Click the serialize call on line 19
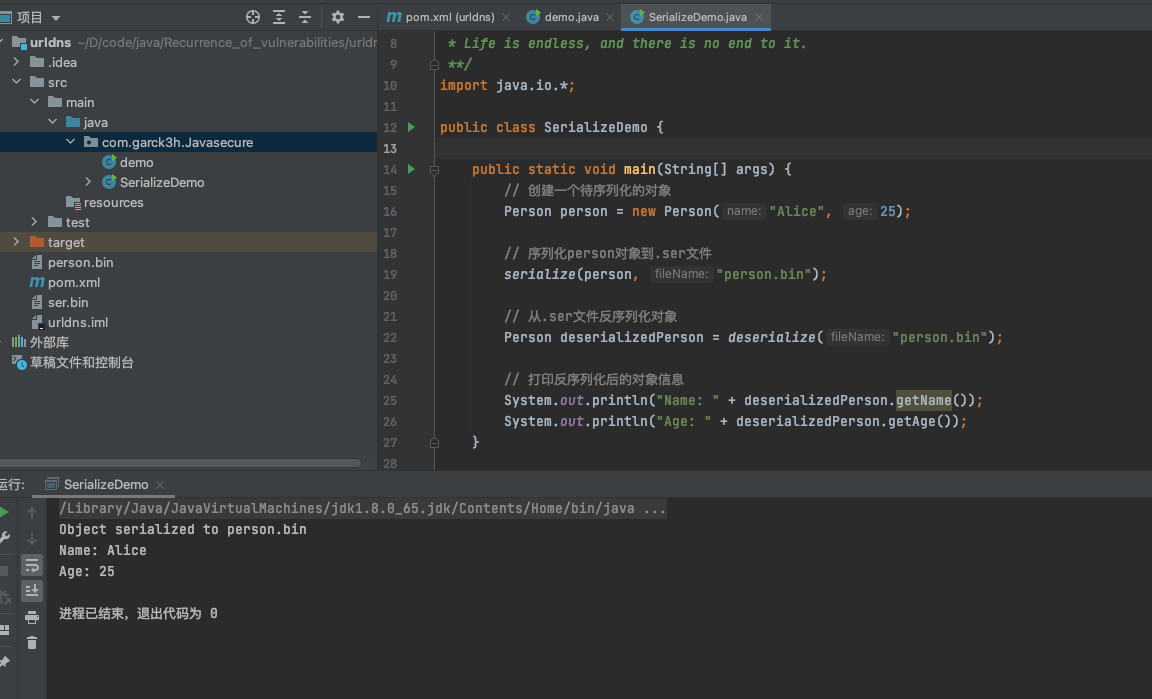 [x=539, y=274]
